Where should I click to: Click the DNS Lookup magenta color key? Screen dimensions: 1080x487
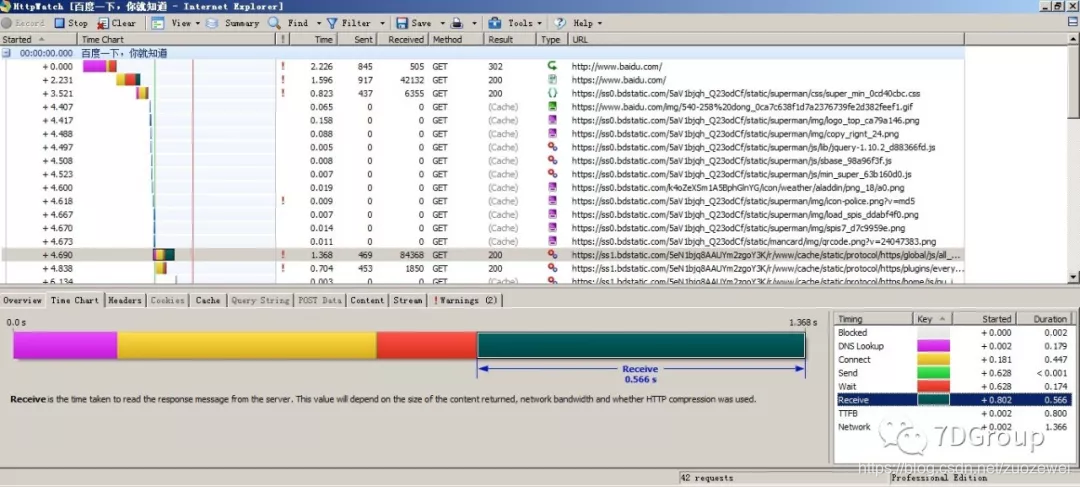coord(933,346)
